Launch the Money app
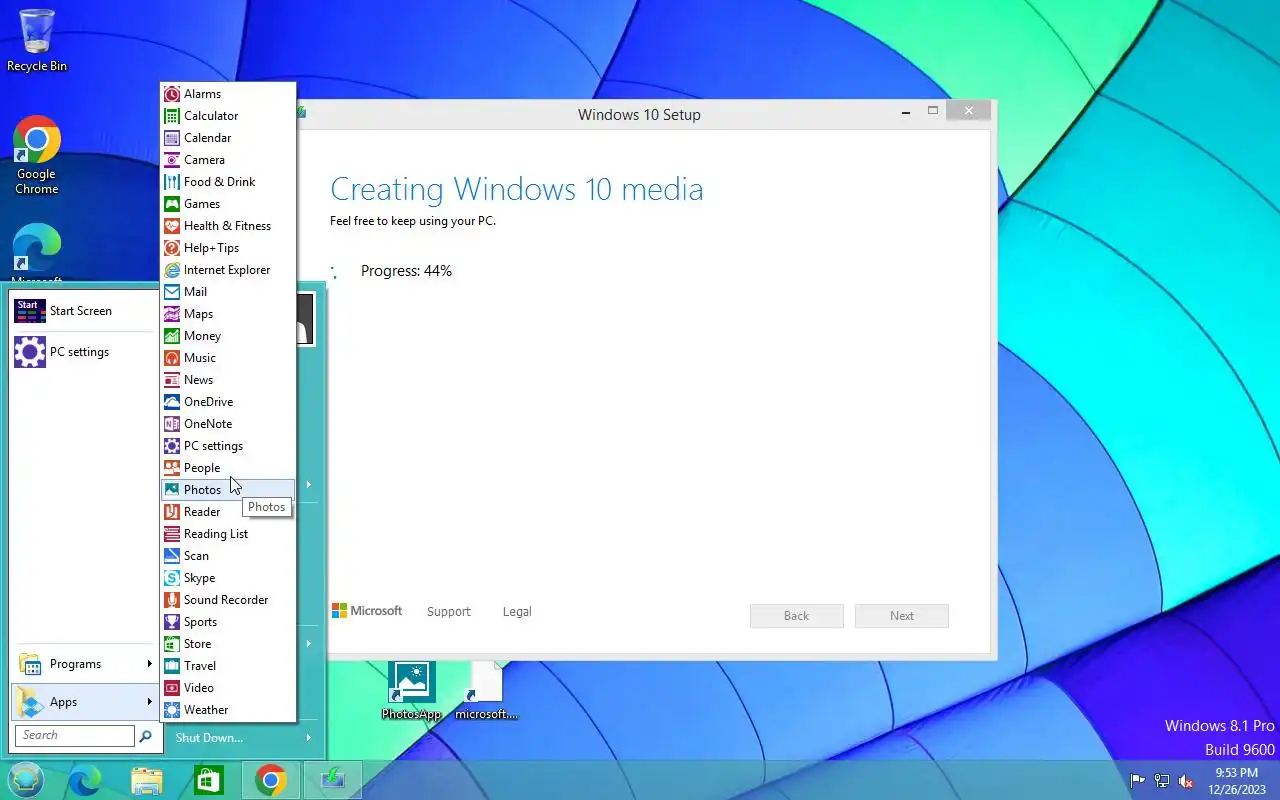 tap(228, 336)
